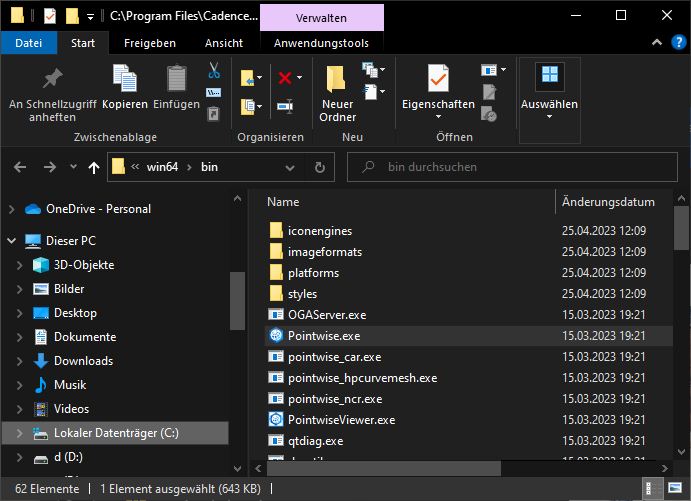Select PointwiseViewer.exe file
Image resolution: width=691 pixels, height=501 pixels.
tap(469, 420)
